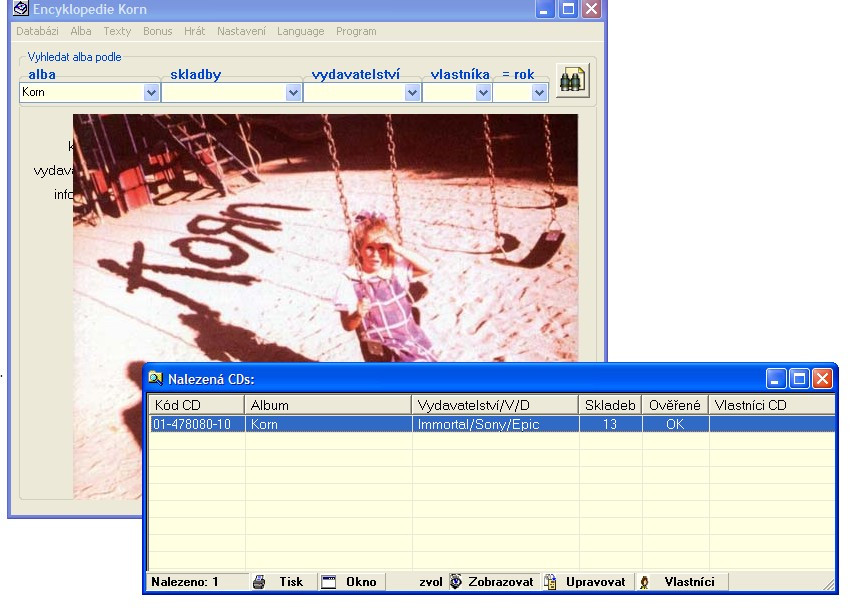Image resolution: width=852 pixels, height=613 pixels.
Task: Open the Nastavení menu
Action: click(241, 31)
